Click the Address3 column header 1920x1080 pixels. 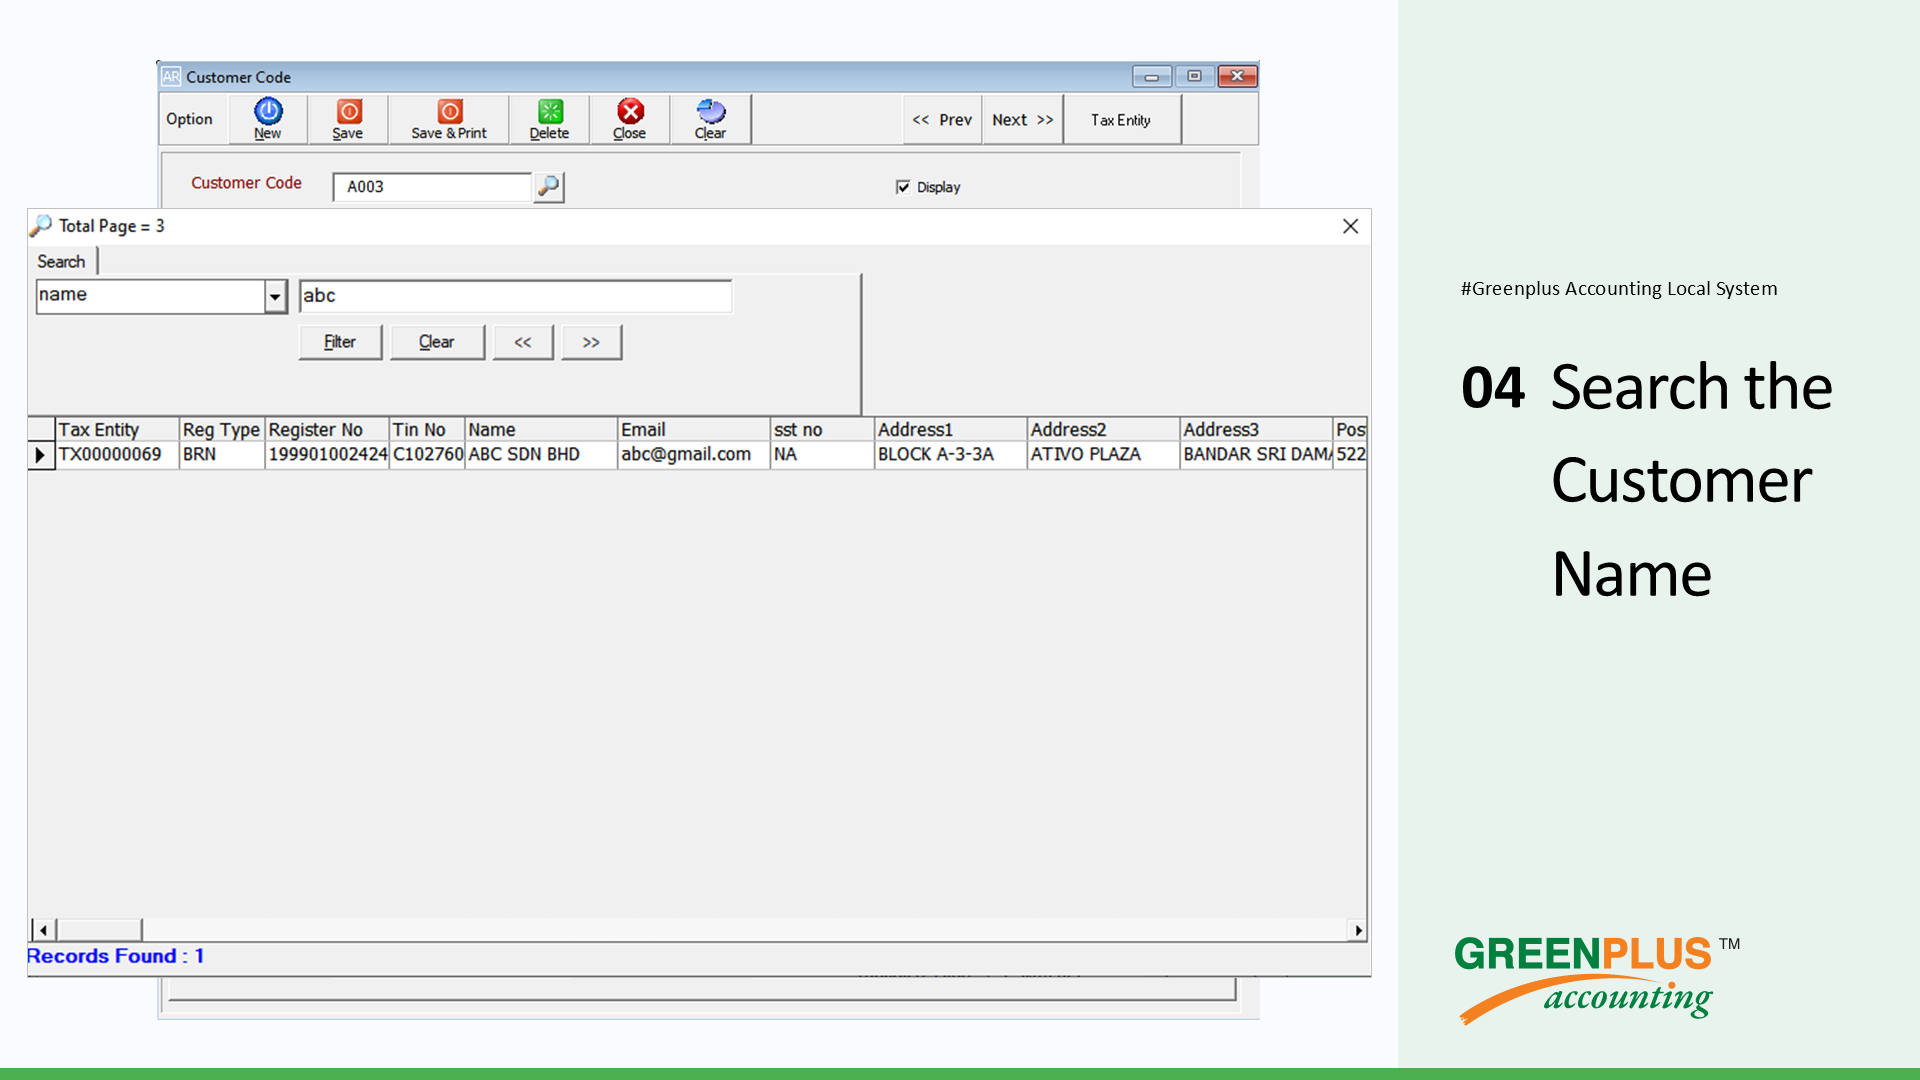1256,430
